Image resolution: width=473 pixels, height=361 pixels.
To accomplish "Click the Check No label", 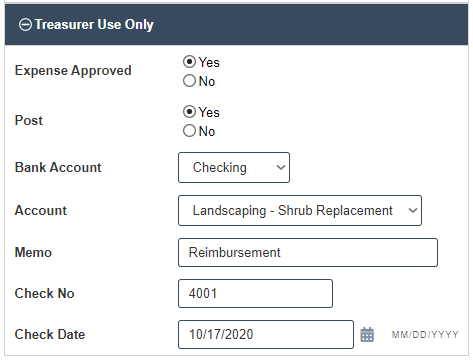I will coord(45,293).
